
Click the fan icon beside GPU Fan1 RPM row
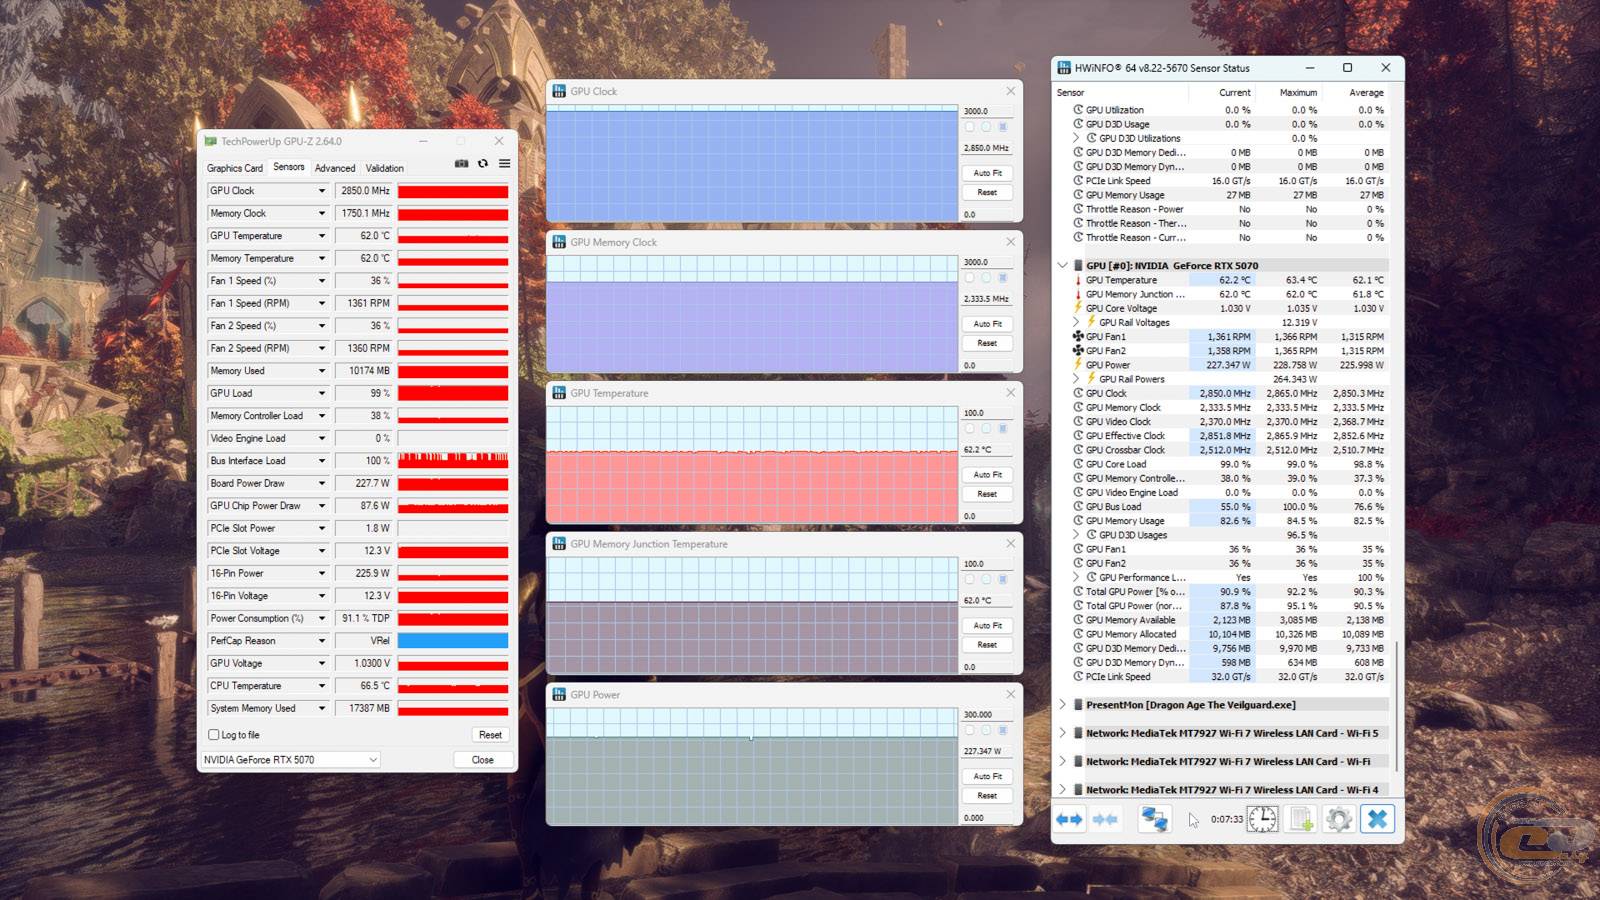pyautogui.click(x=1078, y=337)
